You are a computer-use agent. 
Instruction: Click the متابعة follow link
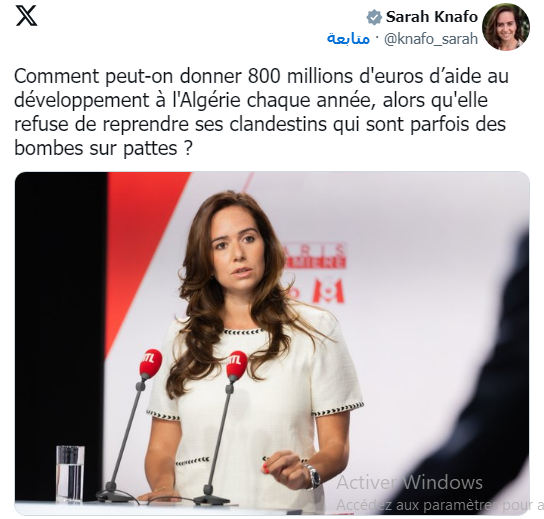[348, 39]
